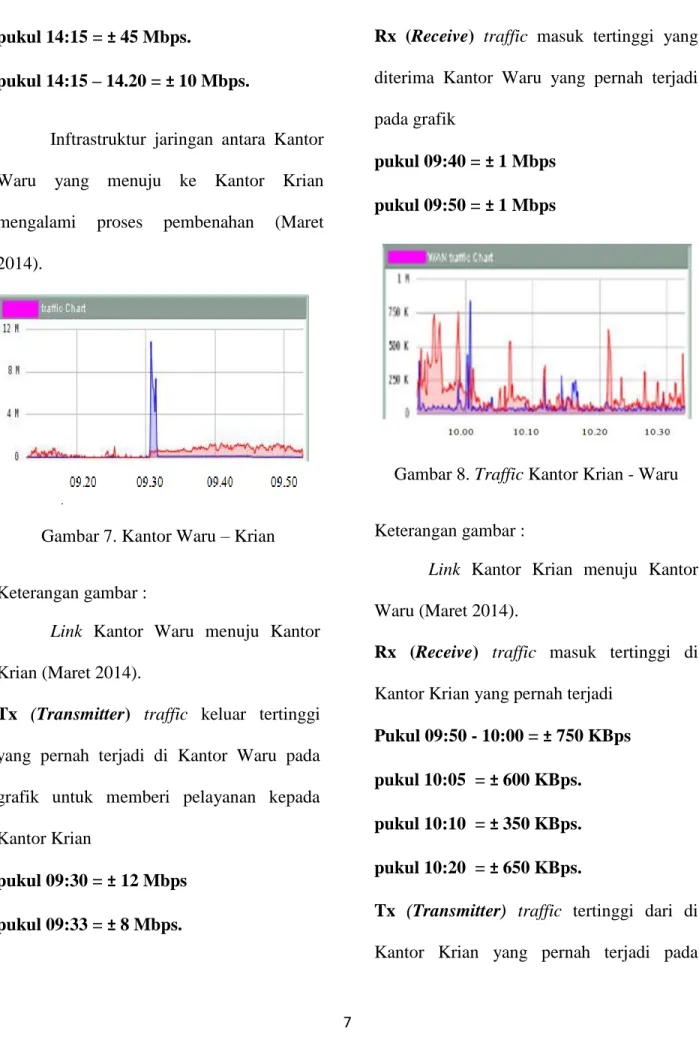
Task: Click the '8 M' y-axis label
Action: click(x=13, y=370)
